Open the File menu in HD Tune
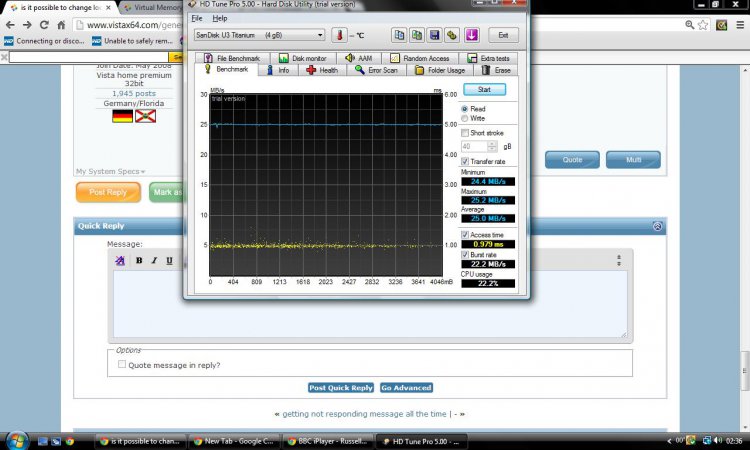This screenshot has width=750, height=450. pyautogui.click(x=197, y=18)
